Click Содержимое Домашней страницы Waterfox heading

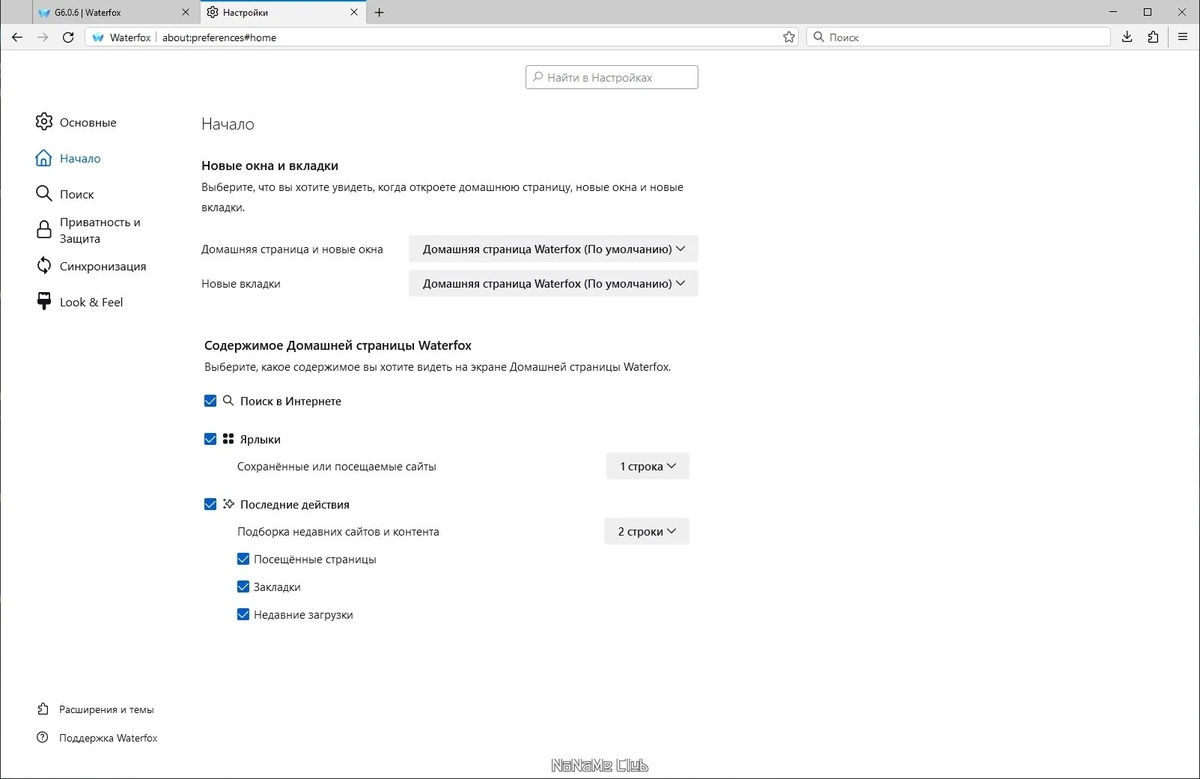(338, 345)
